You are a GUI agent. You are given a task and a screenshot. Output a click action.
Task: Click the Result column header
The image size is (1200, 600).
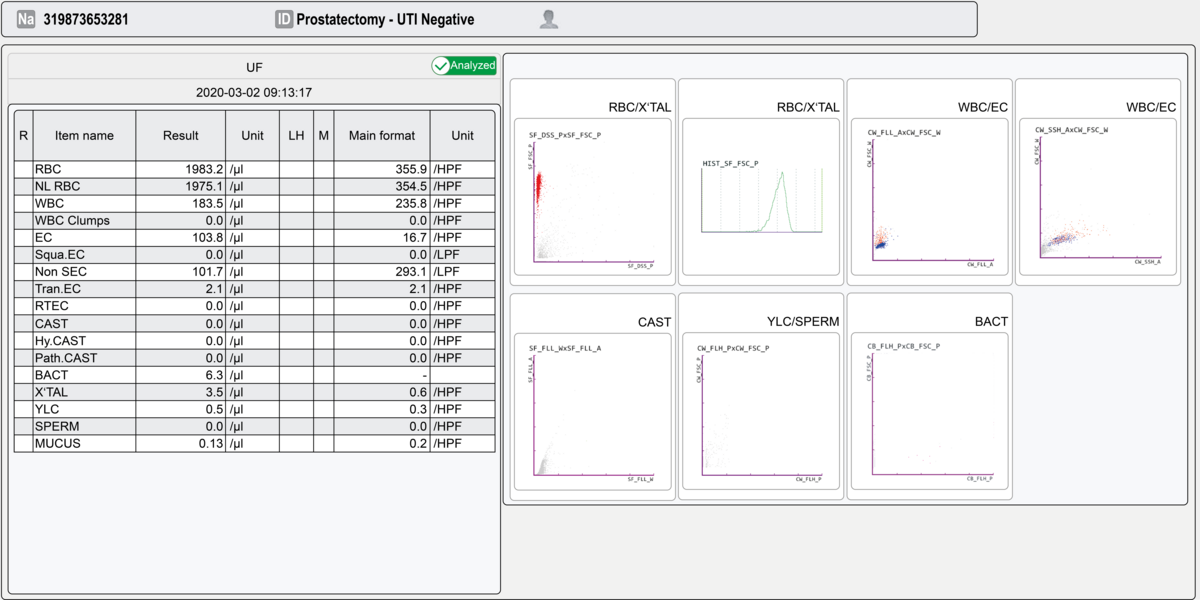180,135
